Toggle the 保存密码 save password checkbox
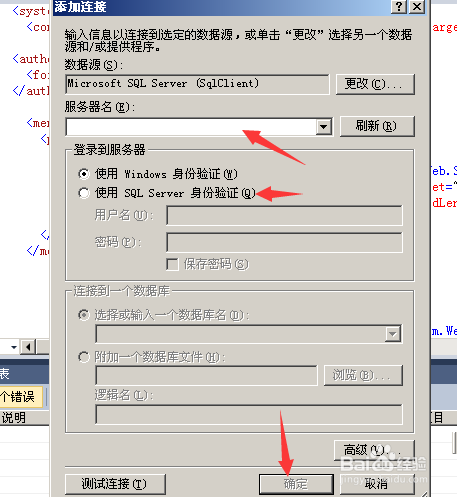 pos(172,264)
